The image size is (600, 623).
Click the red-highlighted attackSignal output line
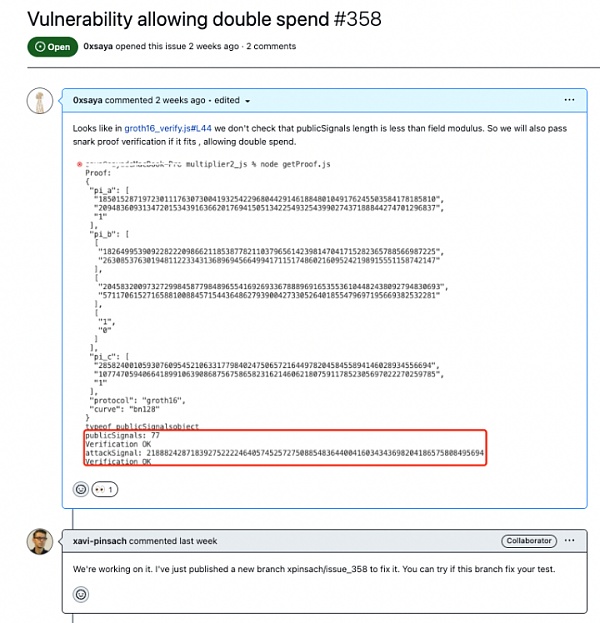pyautogui.click(x=284, y=453)
